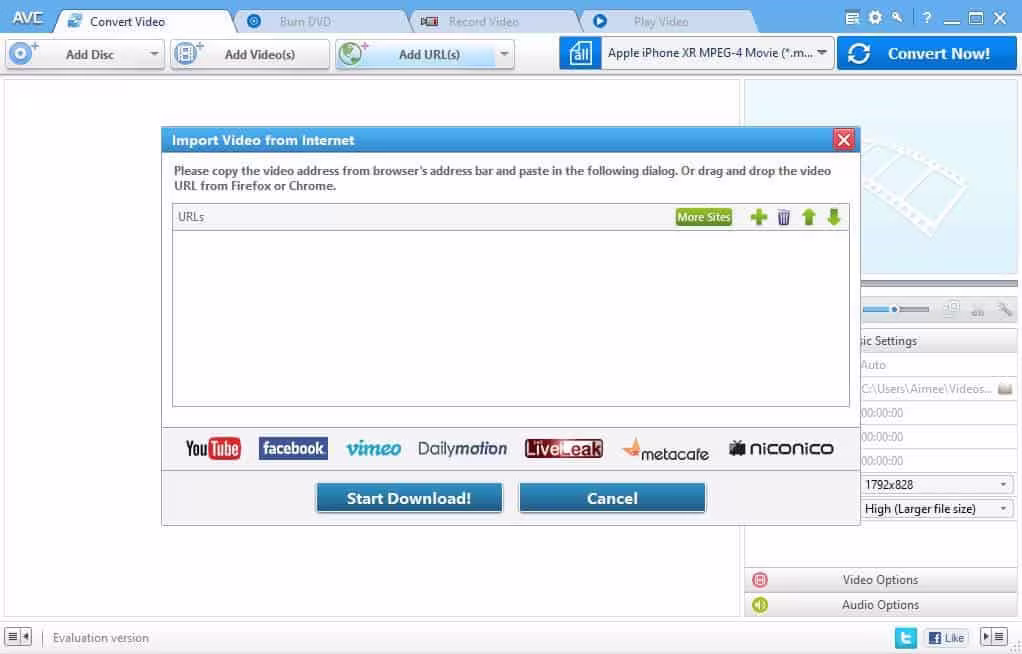
Task: Move URL up with green arrow
Action: [x=809, y=217]
